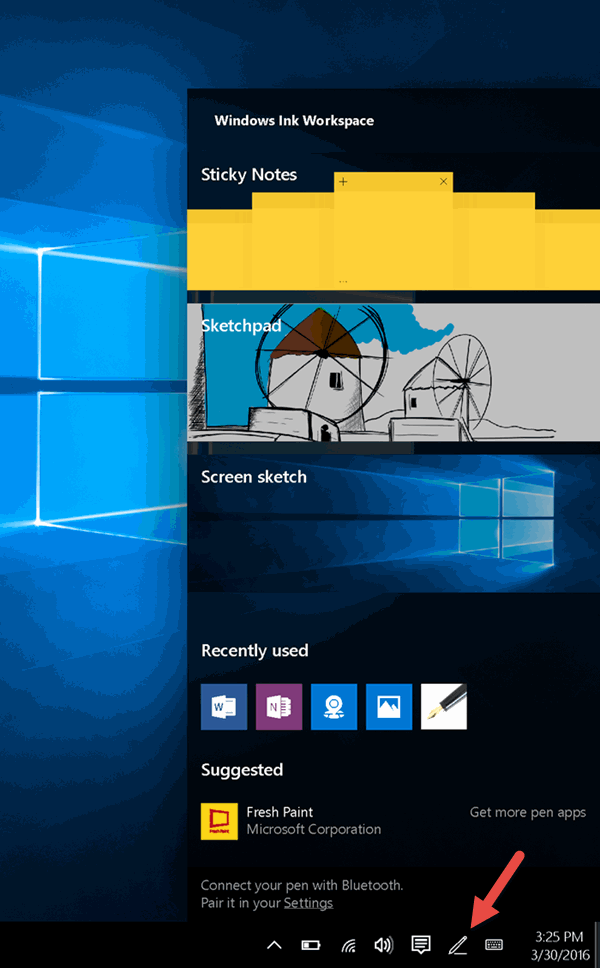Add a new sticky note with plus
This screenshot has width=600, height=968.
[x=343, y=182]
